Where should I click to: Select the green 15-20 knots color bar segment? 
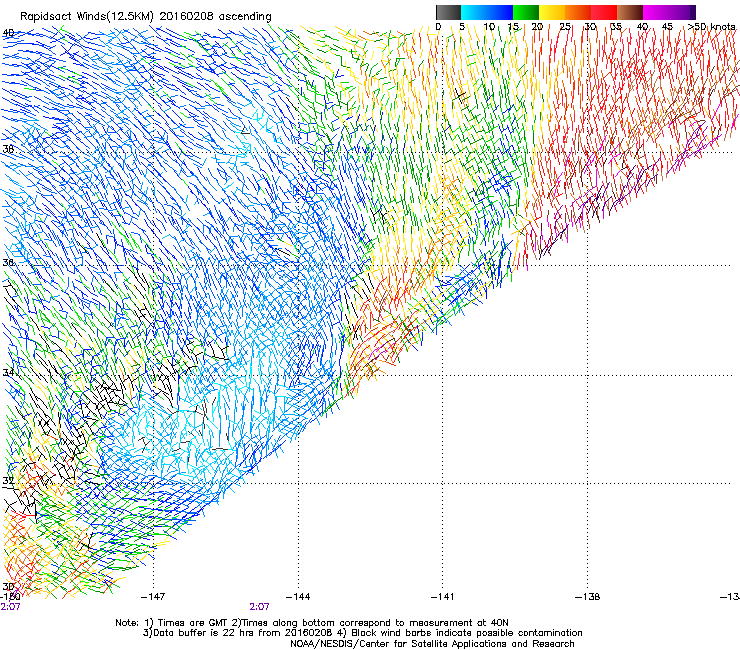click(526, 12)
